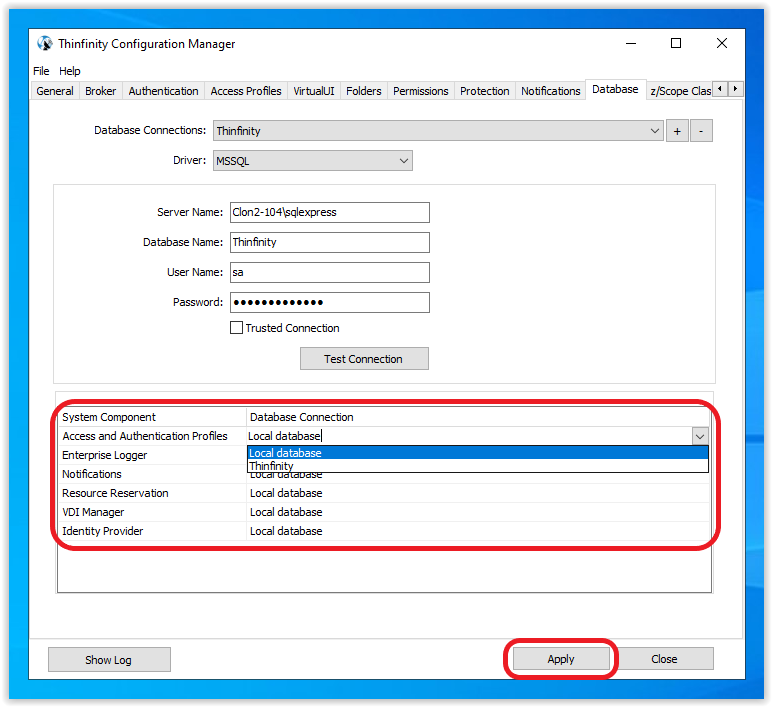Screen dimensions: 772x707
Task: Switch to the z/Scope Classic tab
Action: [x=680, y=91]
